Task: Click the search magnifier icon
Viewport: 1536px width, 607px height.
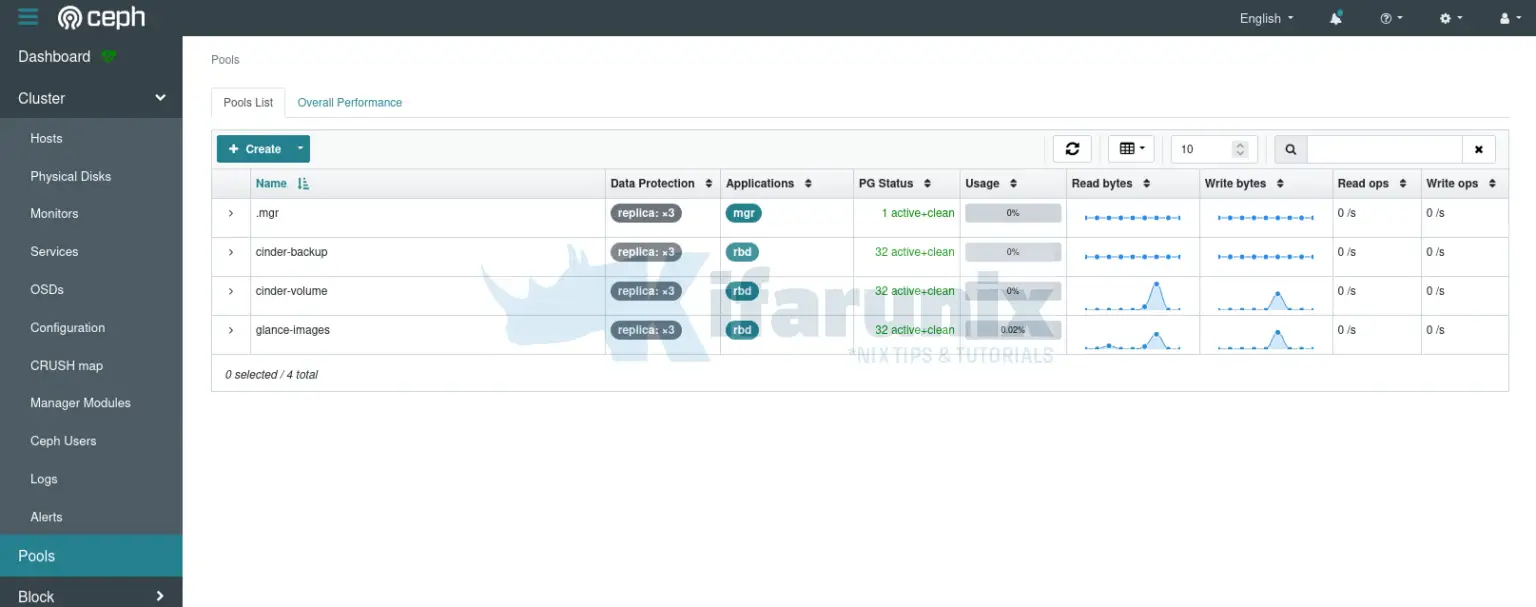Action: click(x=1289, y=148)
